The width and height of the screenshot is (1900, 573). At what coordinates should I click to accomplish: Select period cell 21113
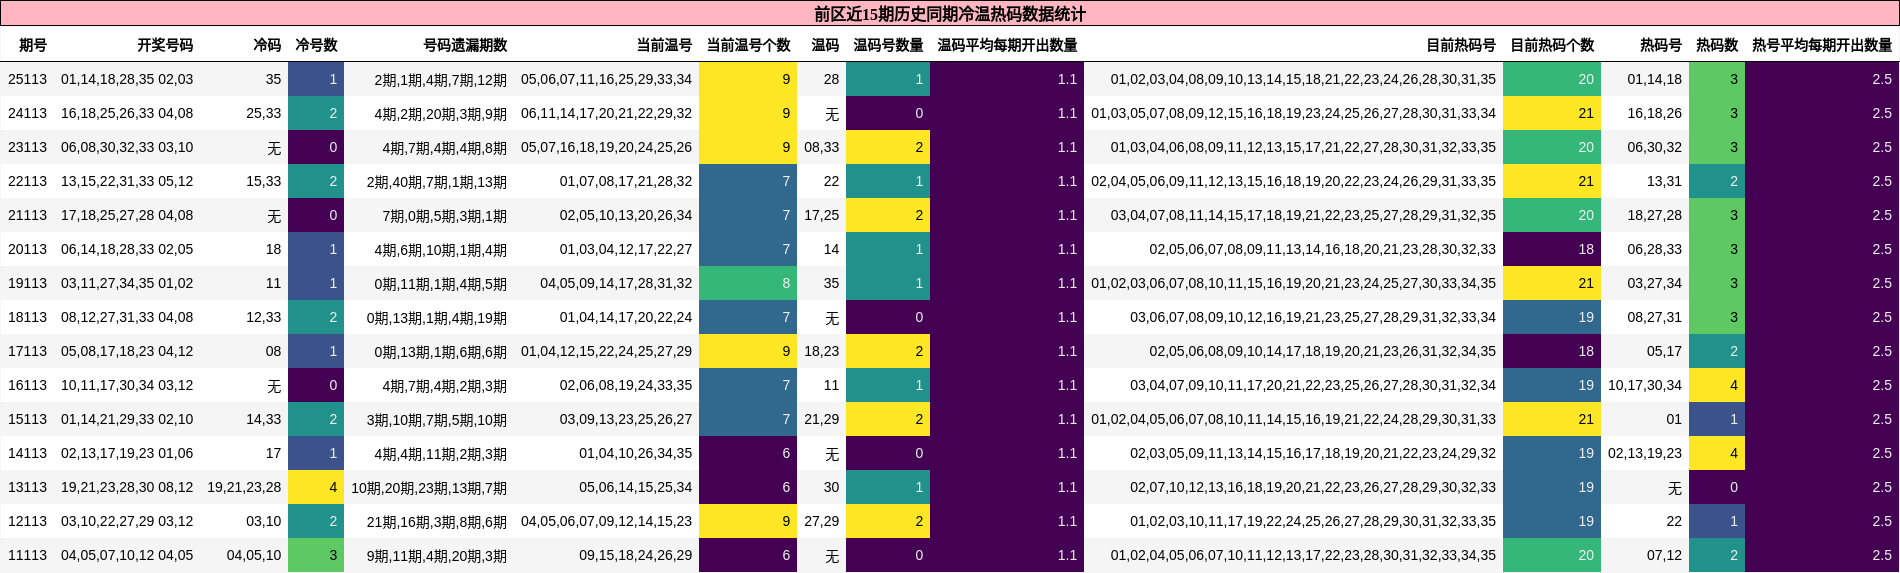[27, 215]
